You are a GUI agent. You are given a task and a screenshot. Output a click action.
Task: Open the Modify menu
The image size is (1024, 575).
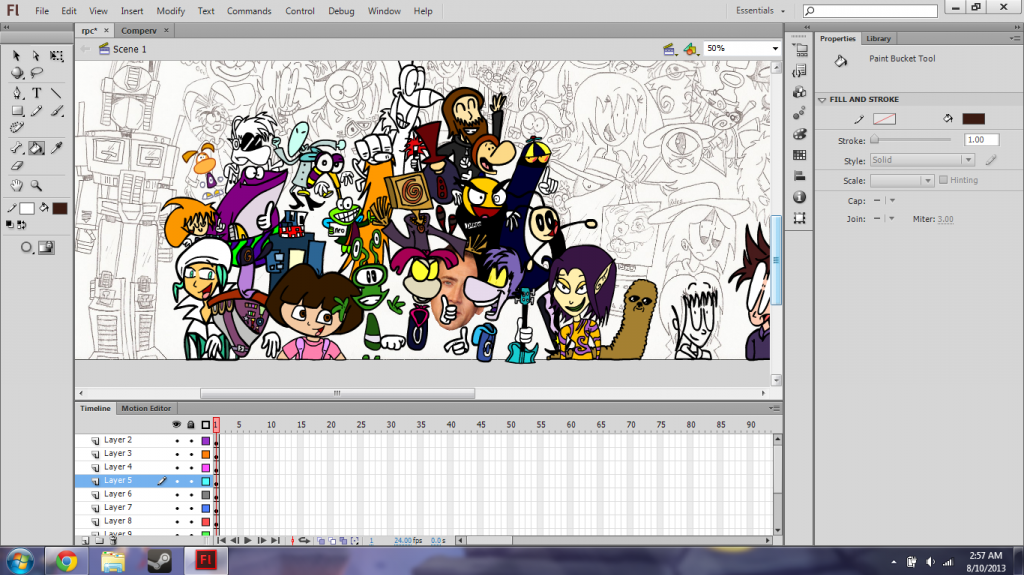(170, 11)
